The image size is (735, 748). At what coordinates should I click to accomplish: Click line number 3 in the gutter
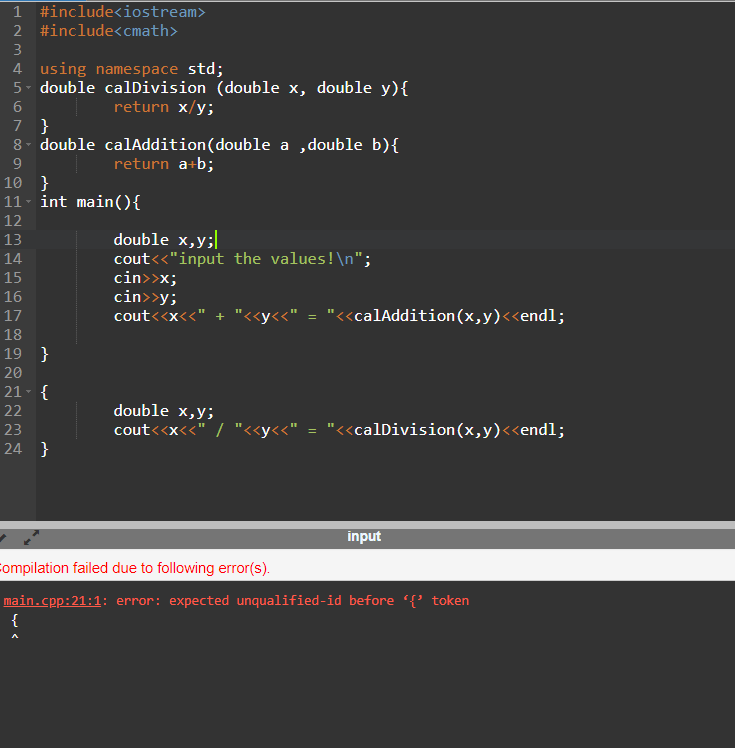click(x=17, y=50)
